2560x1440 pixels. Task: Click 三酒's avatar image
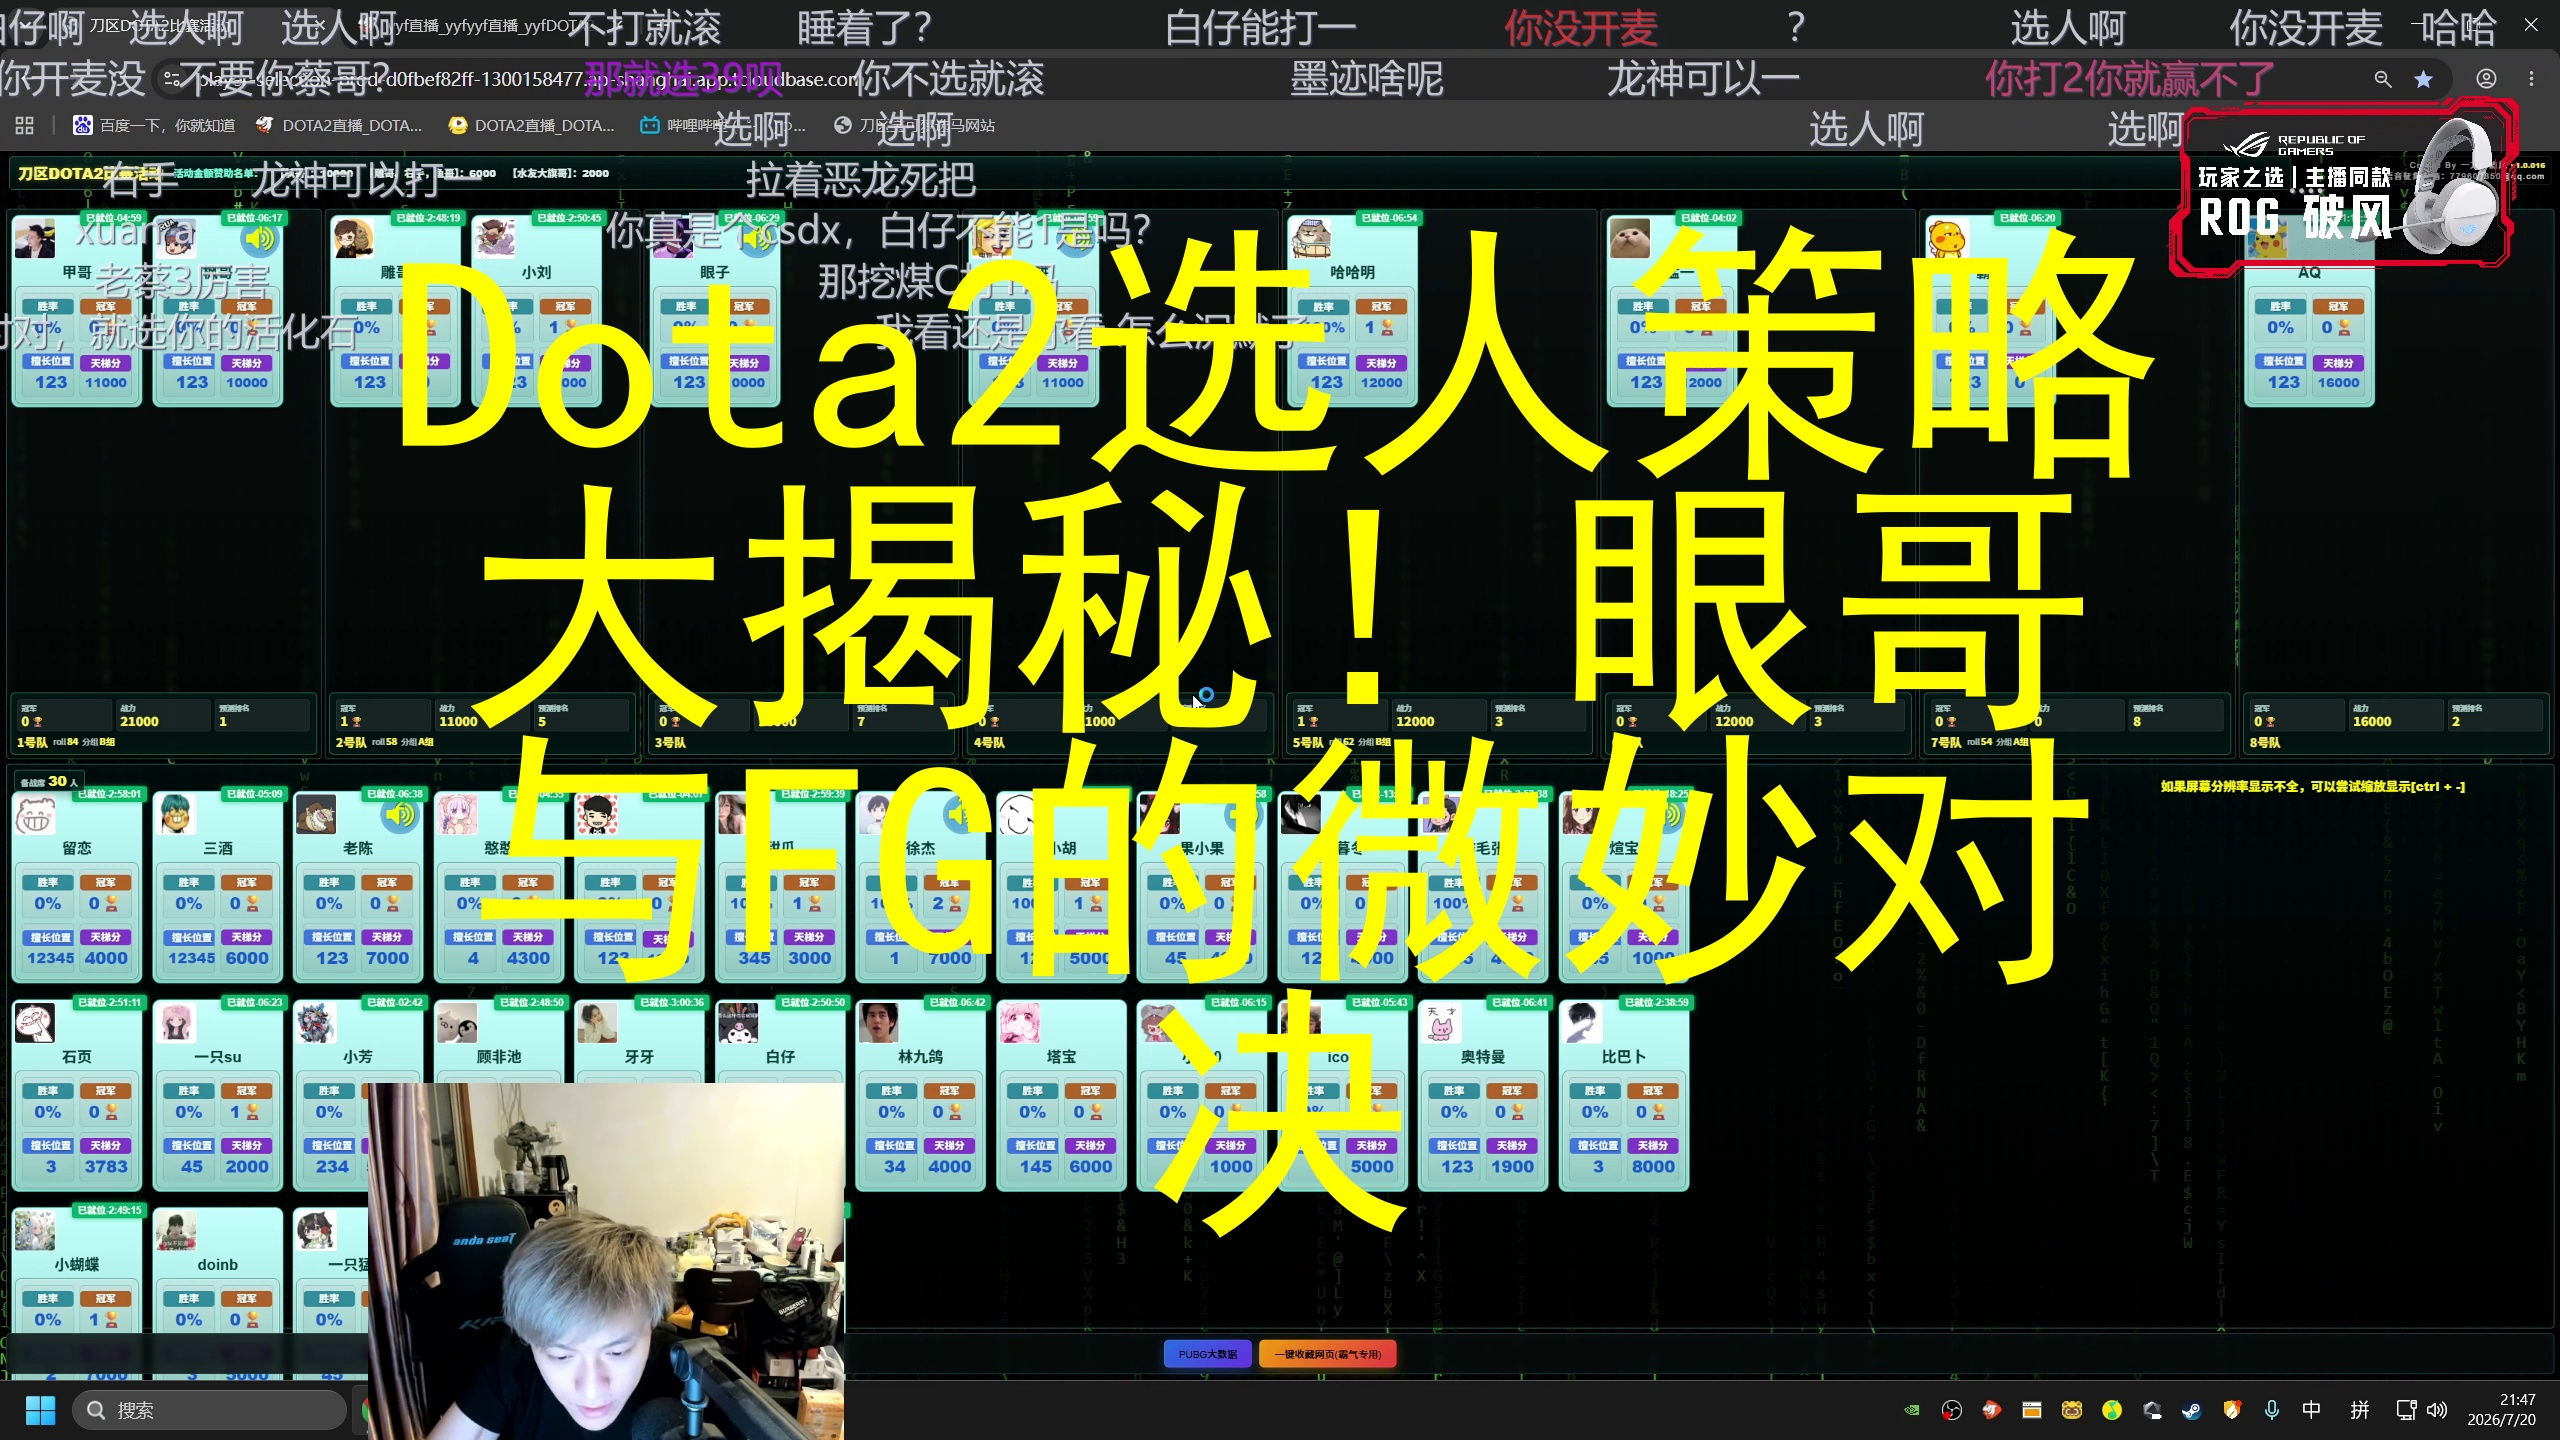[175, 816]
